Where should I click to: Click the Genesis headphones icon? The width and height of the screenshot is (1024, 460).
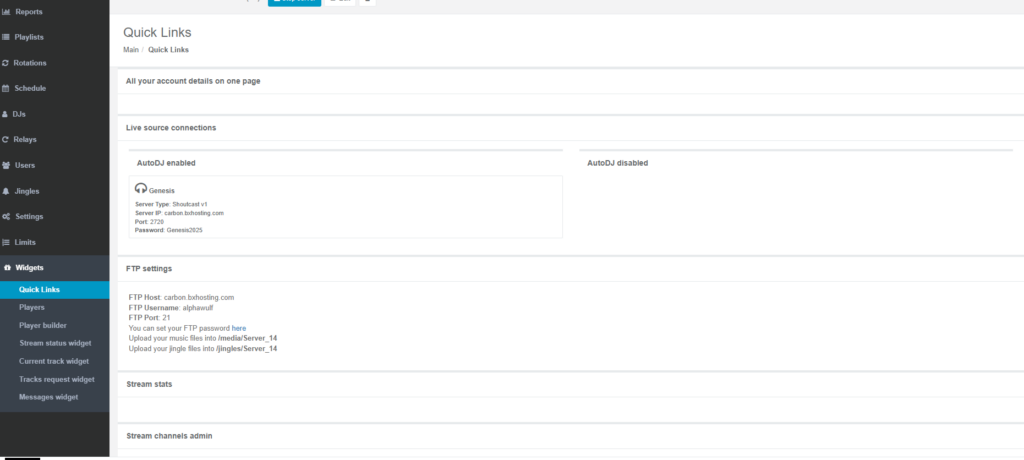pyautogui.click(x=141, y=189)
